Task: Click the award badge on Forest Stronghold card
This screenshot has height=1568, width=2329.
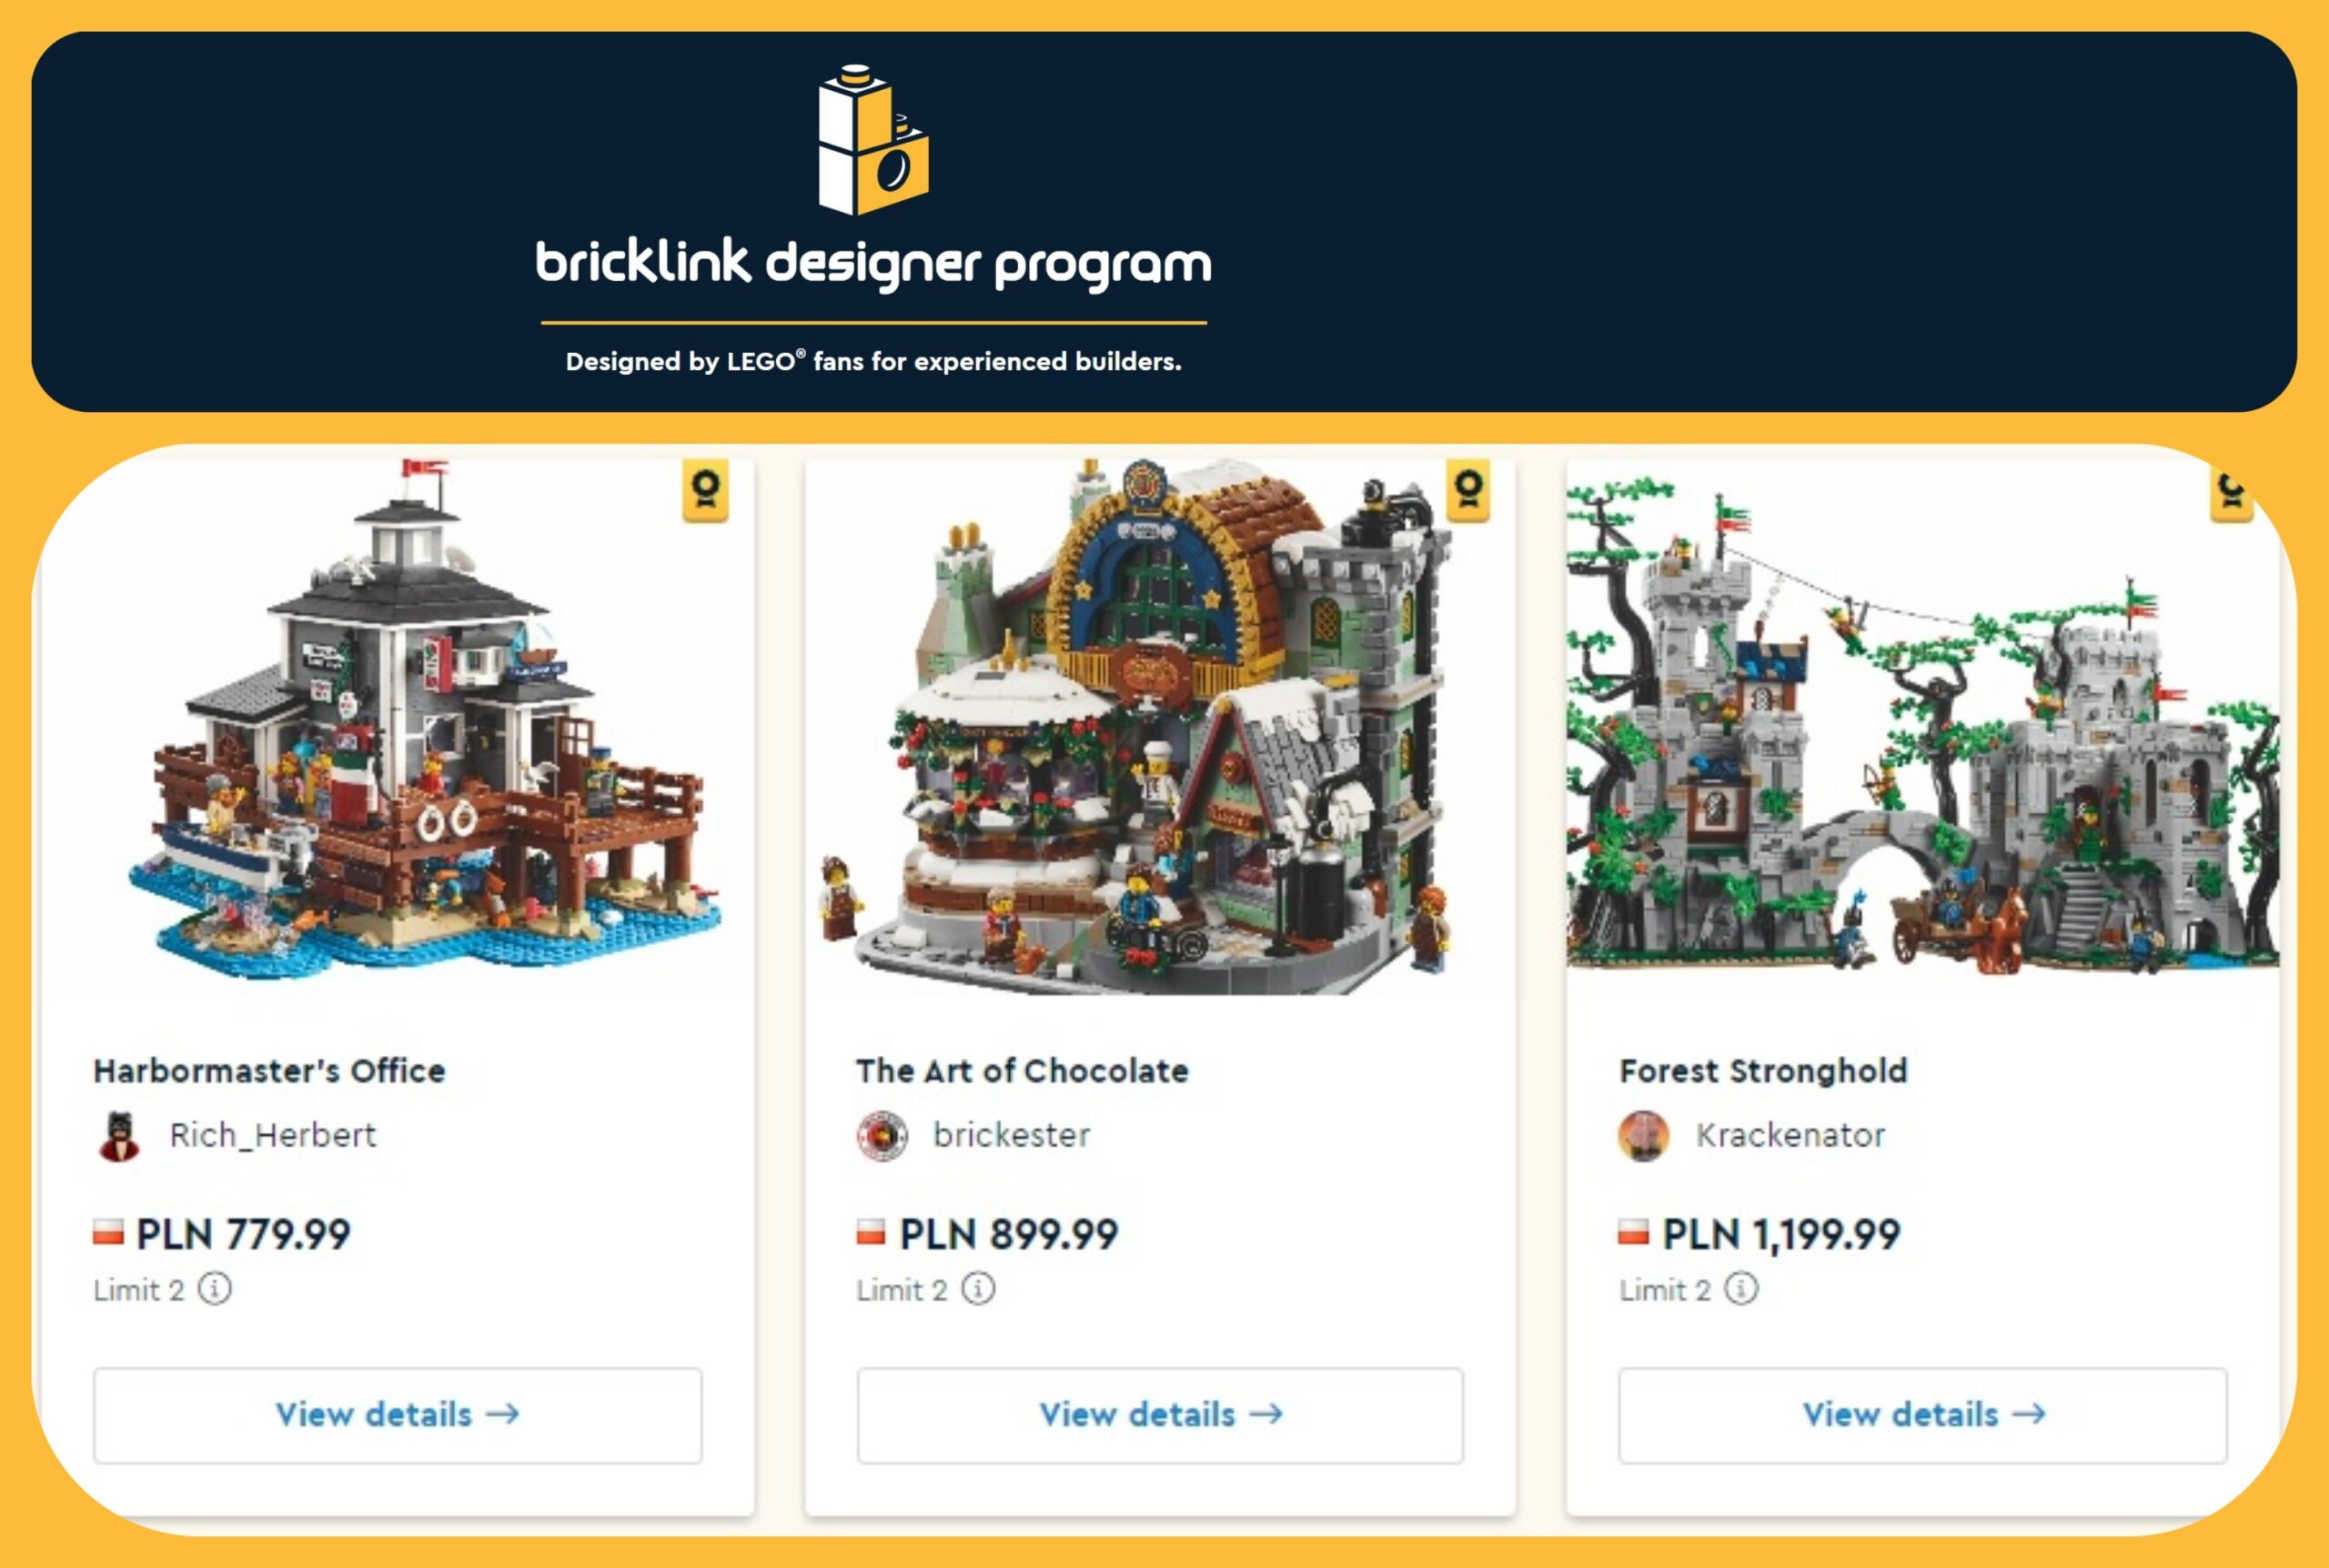Action: pos(2230,491)
